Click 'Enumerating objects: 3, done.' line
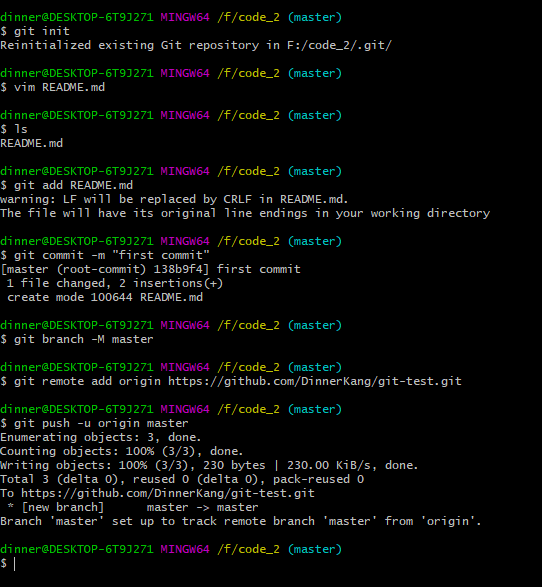Screen dimensions: 542x587 coord(101,437)
